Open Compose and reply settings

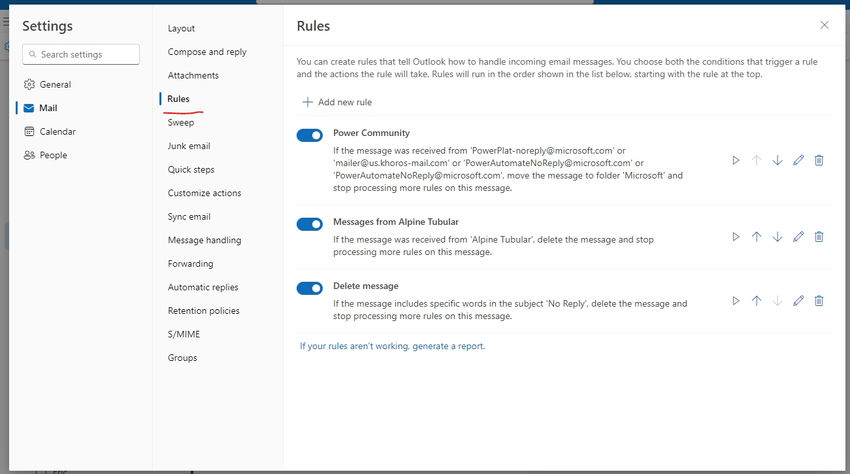point(207,52)
